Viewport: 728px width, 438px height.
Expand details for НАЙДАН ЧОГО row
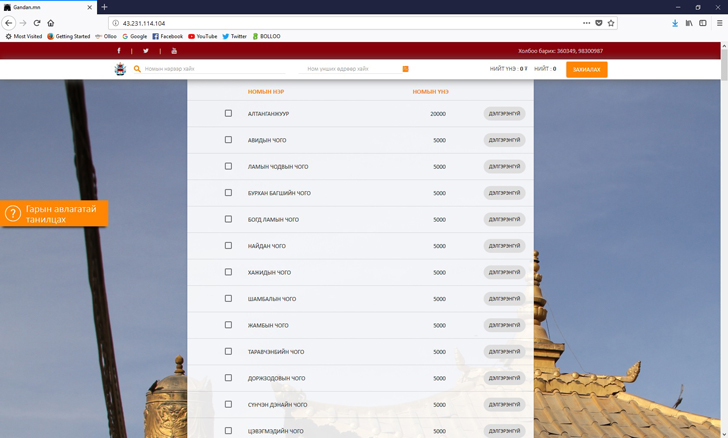[x=504, y=246]
